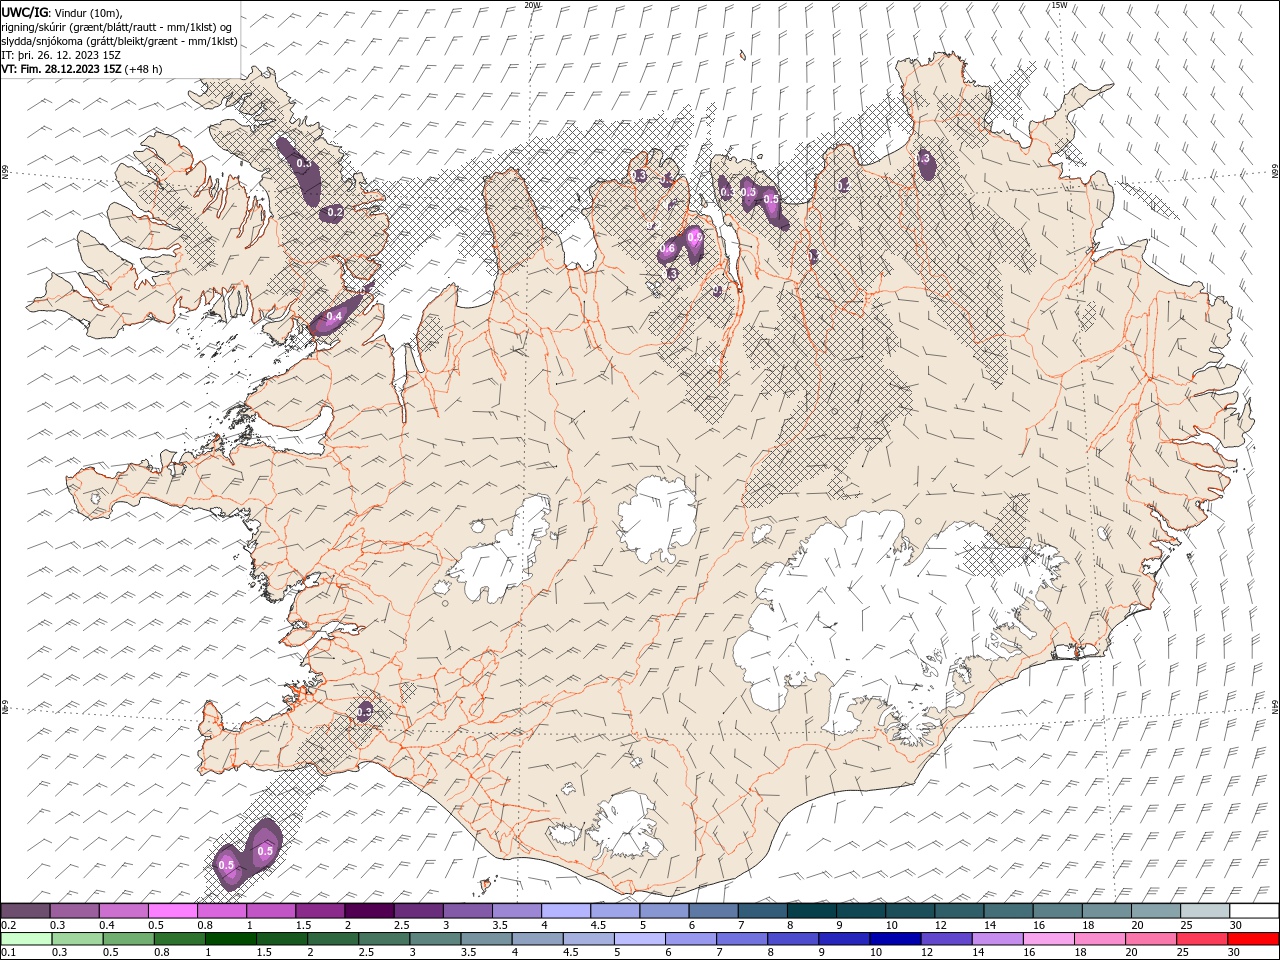
Task: Select the light pink 16–18 rain swatch
Action: (1048, 939)
